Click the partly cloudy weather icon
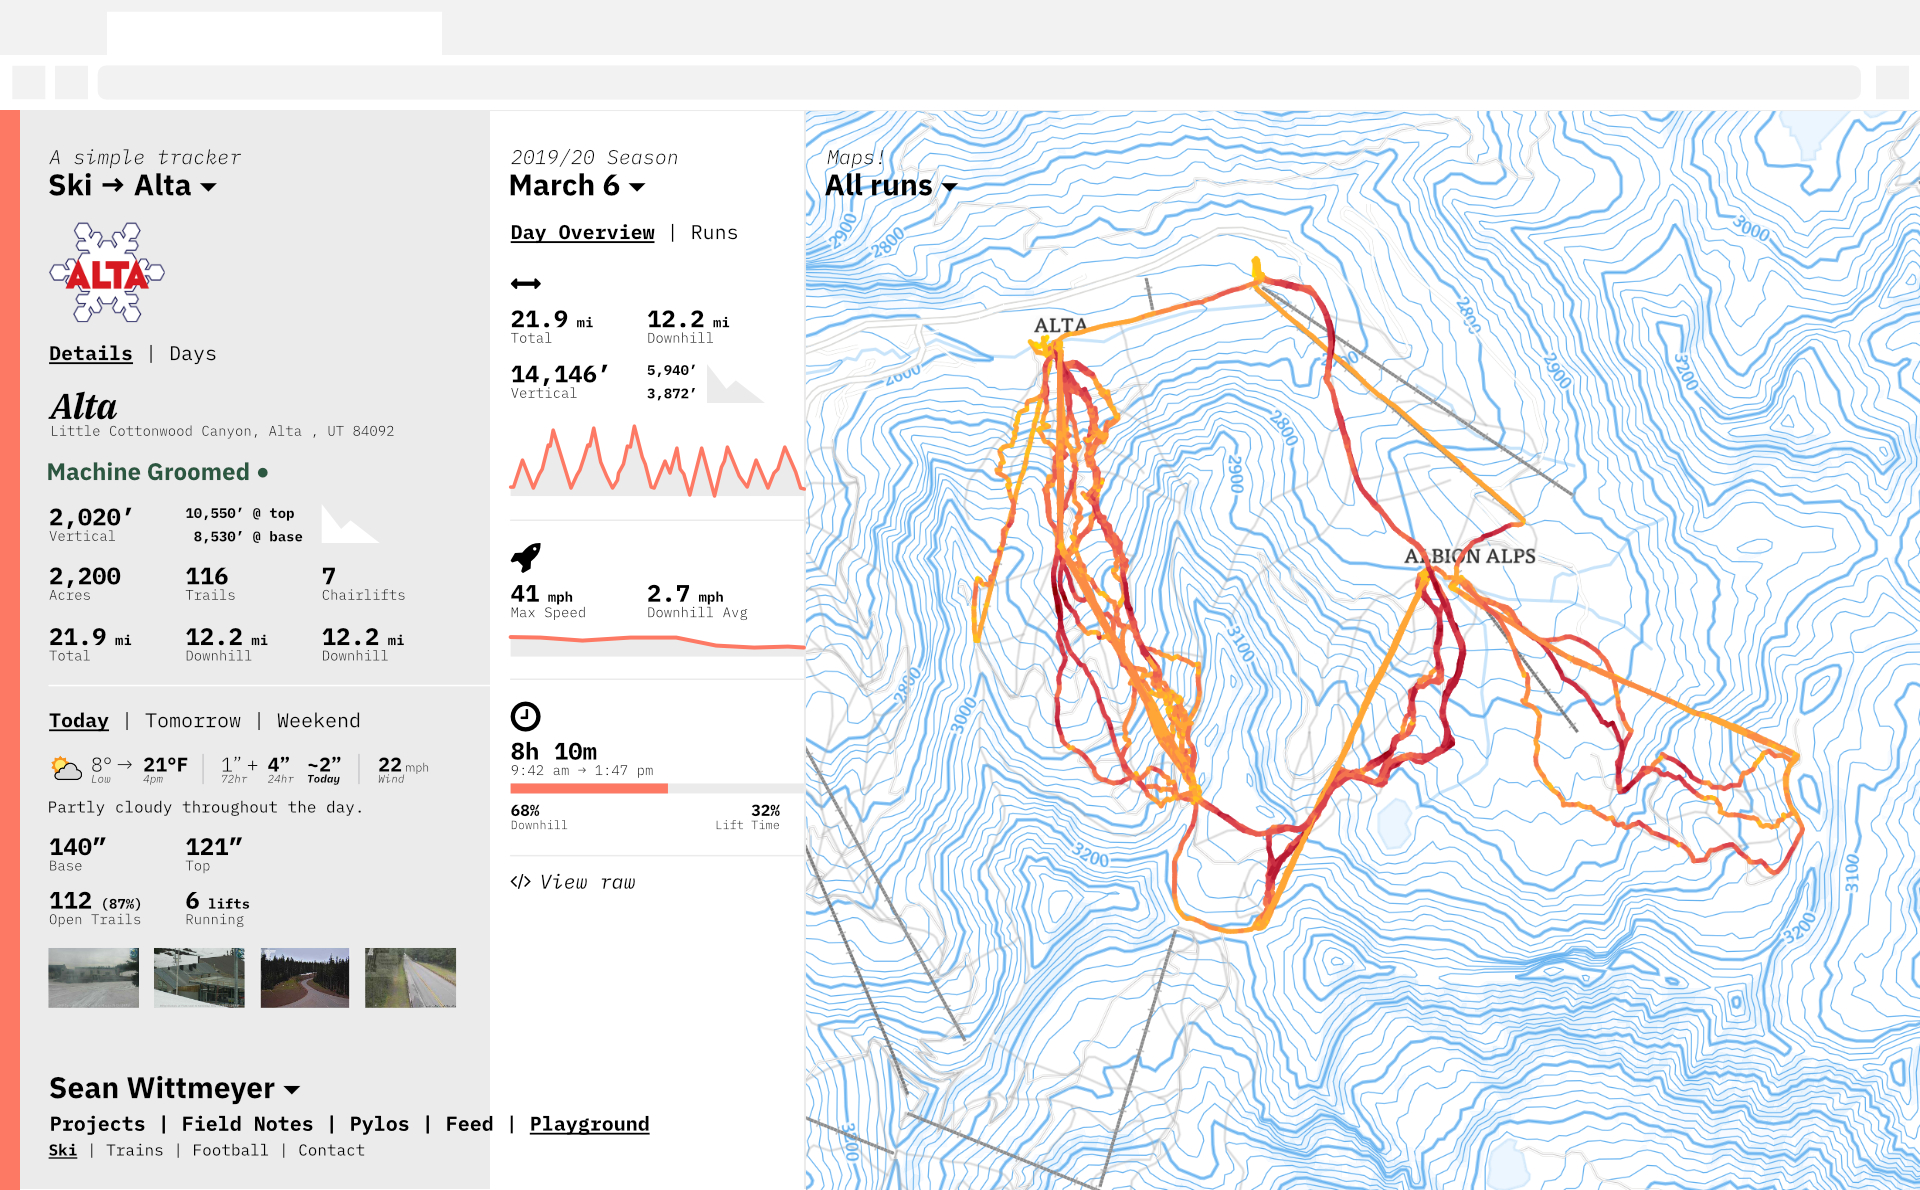This screenshot has width=1920, height=1190. [67, 768]
